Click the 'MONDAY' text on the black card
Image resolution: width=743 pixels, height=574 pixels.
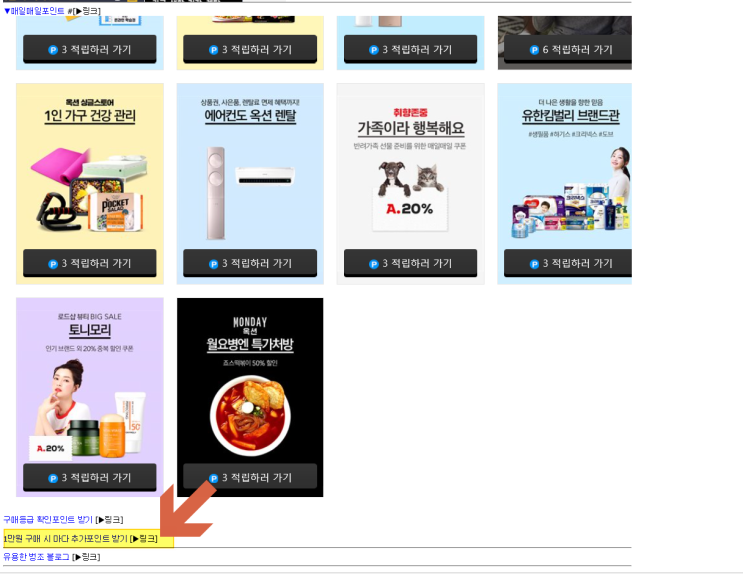(250, 322)
